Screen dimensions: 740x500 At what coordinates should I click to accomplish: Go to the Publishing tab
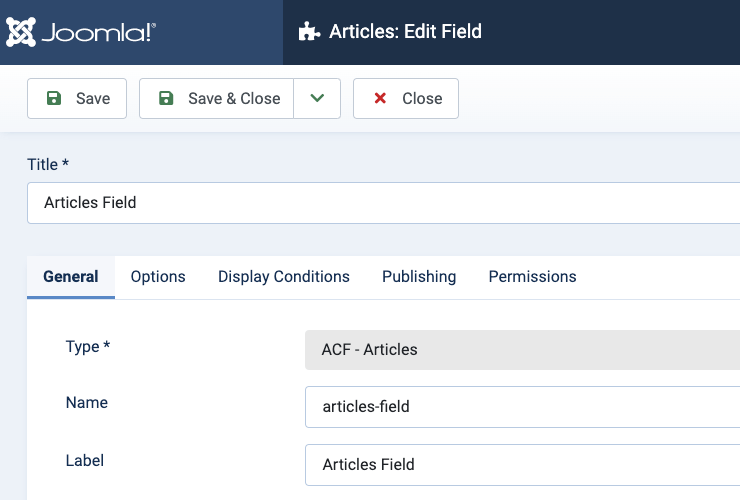point(419,277)
